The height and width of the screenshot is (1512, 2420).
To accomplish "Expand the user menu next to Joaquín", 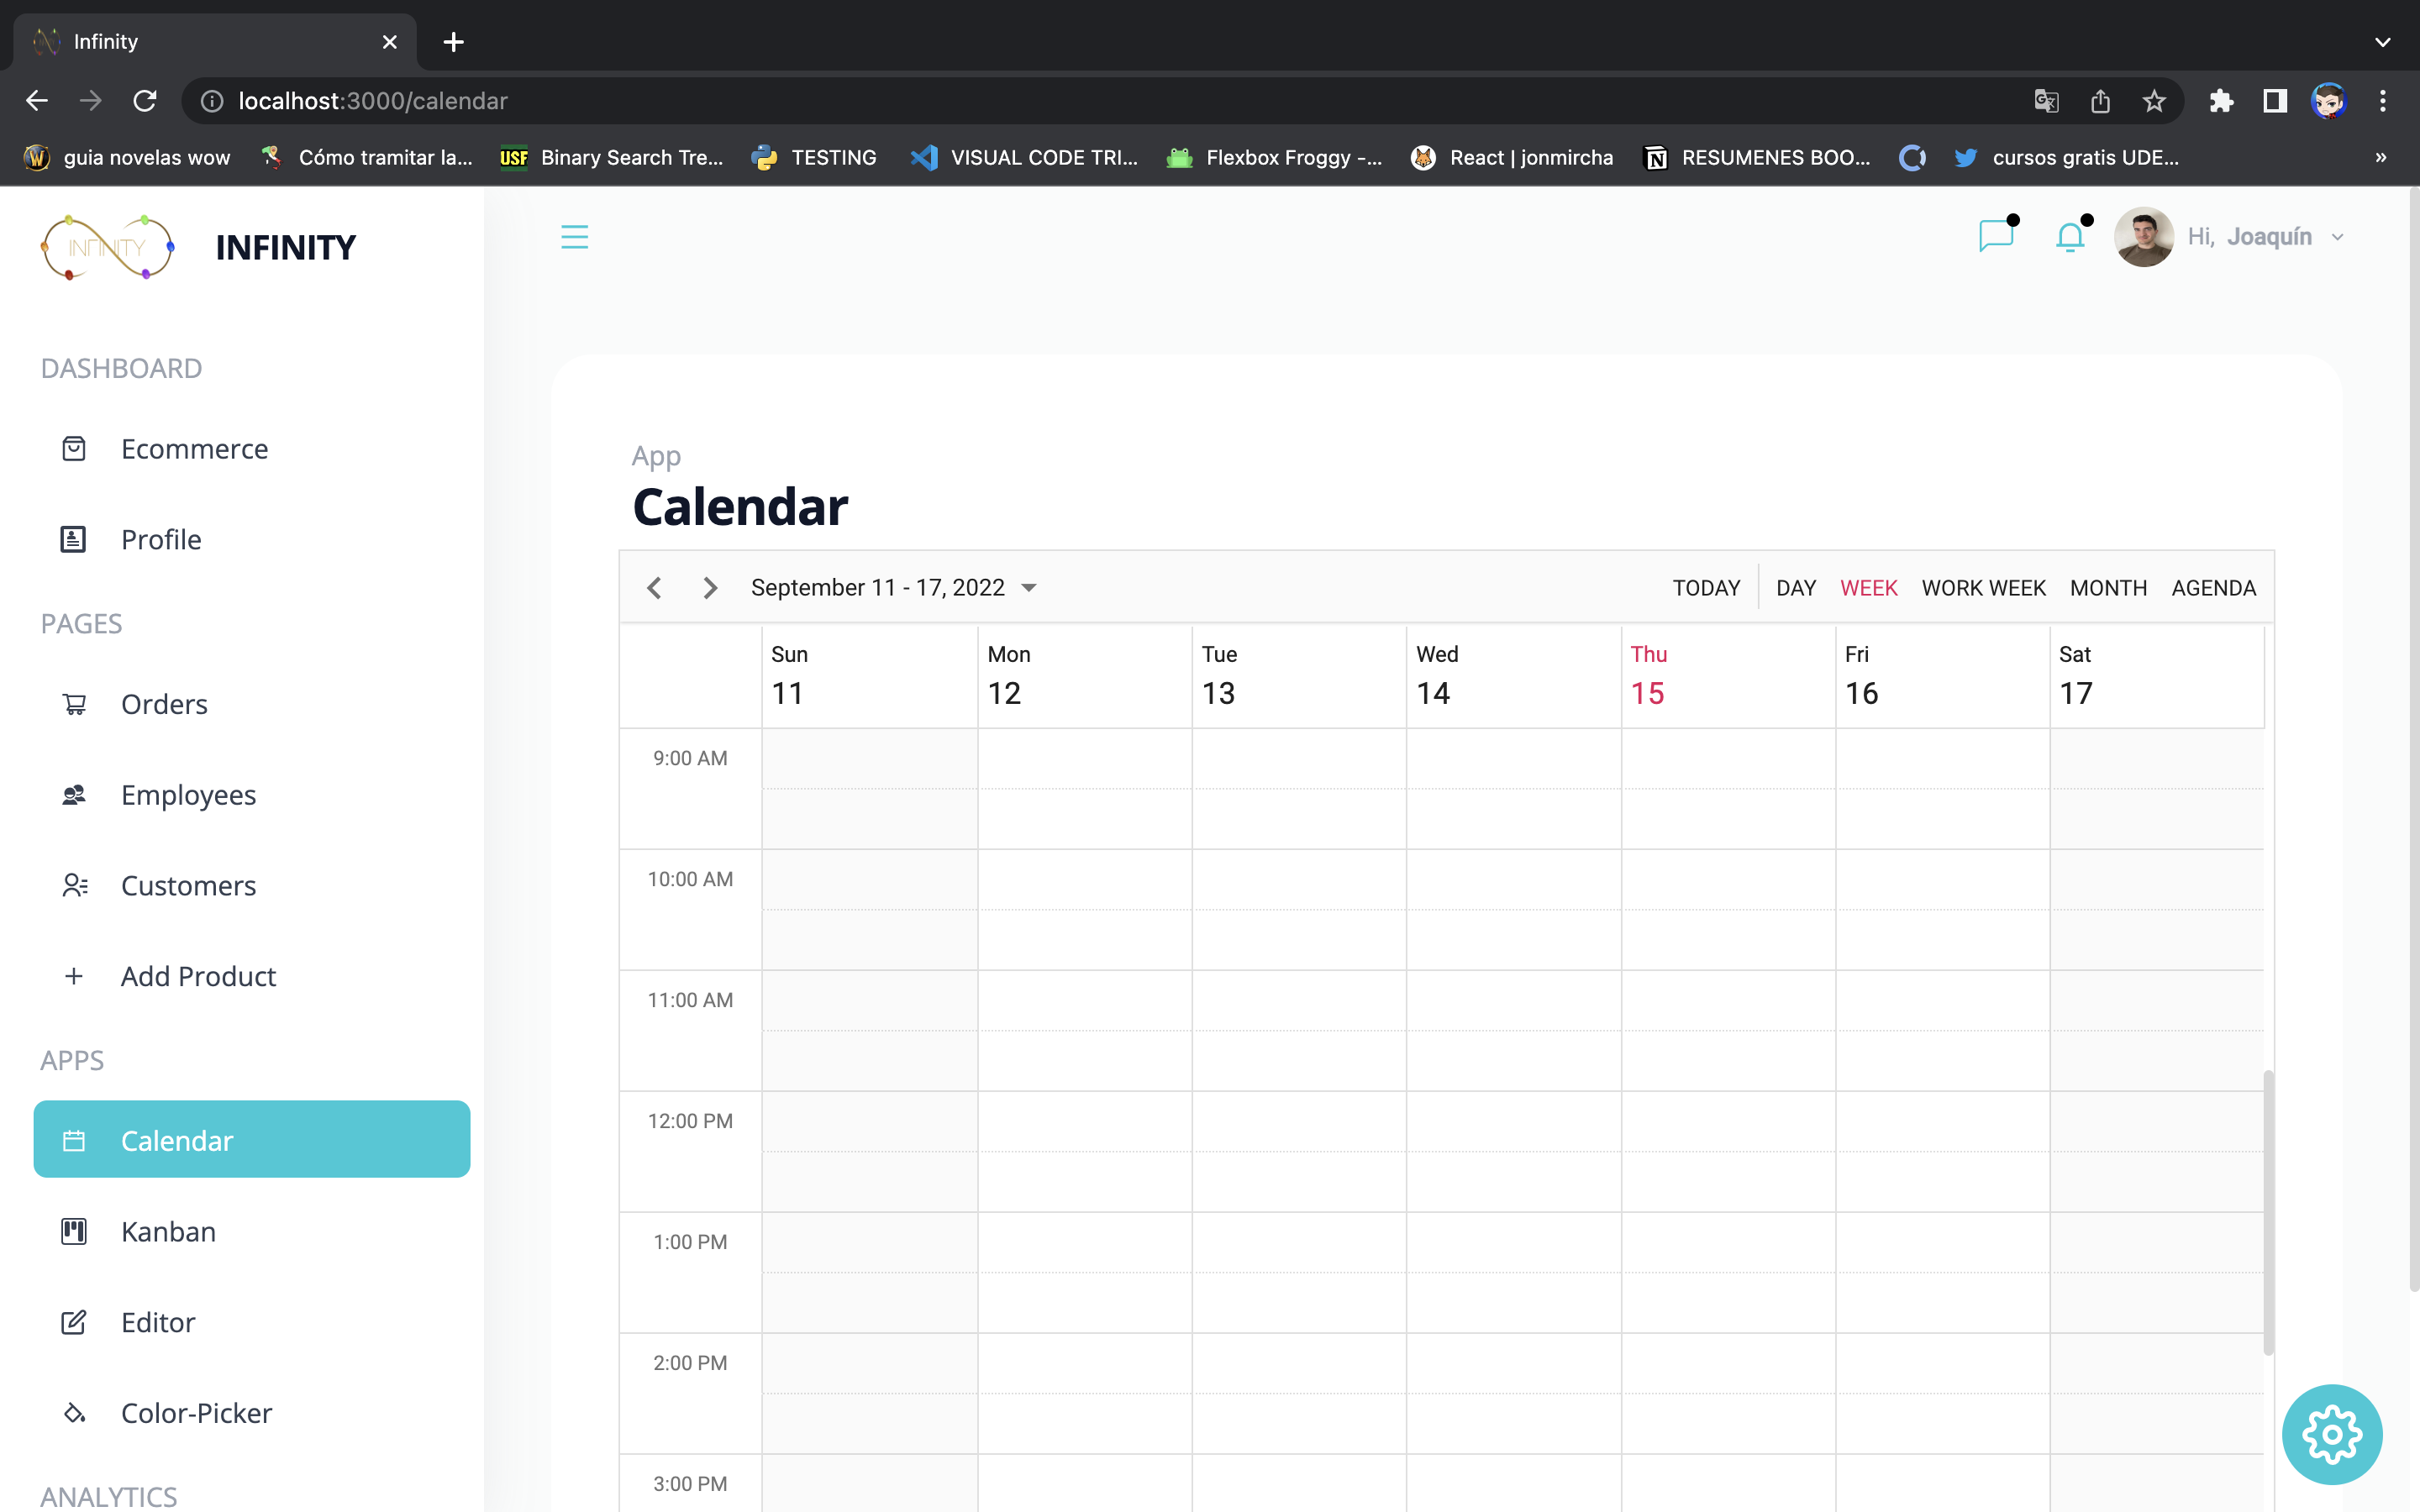I will coord(2337,236).
